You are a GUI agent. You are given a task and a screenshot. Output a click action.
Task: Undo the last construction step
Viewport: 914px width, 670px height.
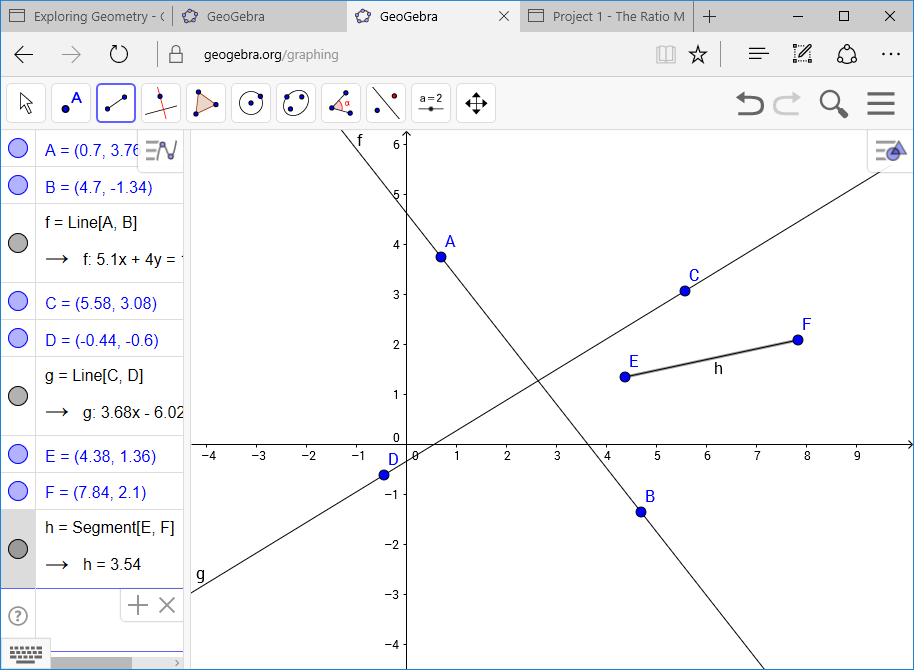[x=750, y=103]
